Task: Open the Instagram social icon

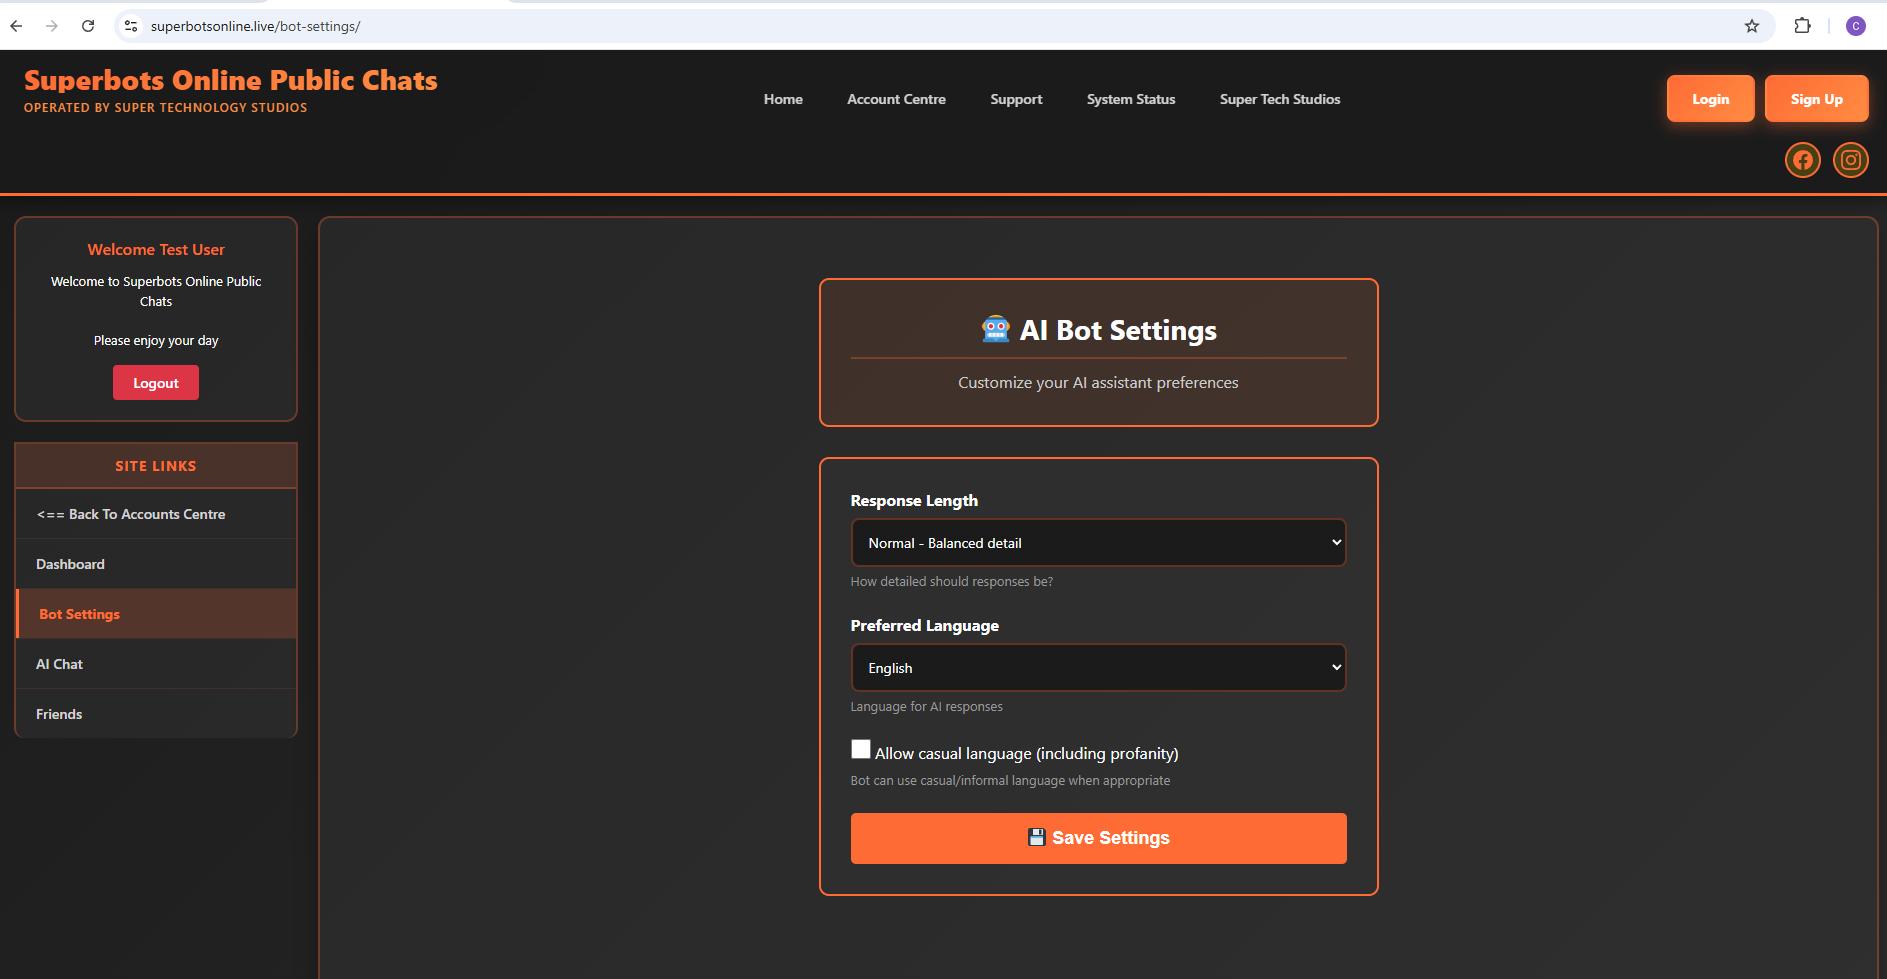Action: [x=1850, y=160]
